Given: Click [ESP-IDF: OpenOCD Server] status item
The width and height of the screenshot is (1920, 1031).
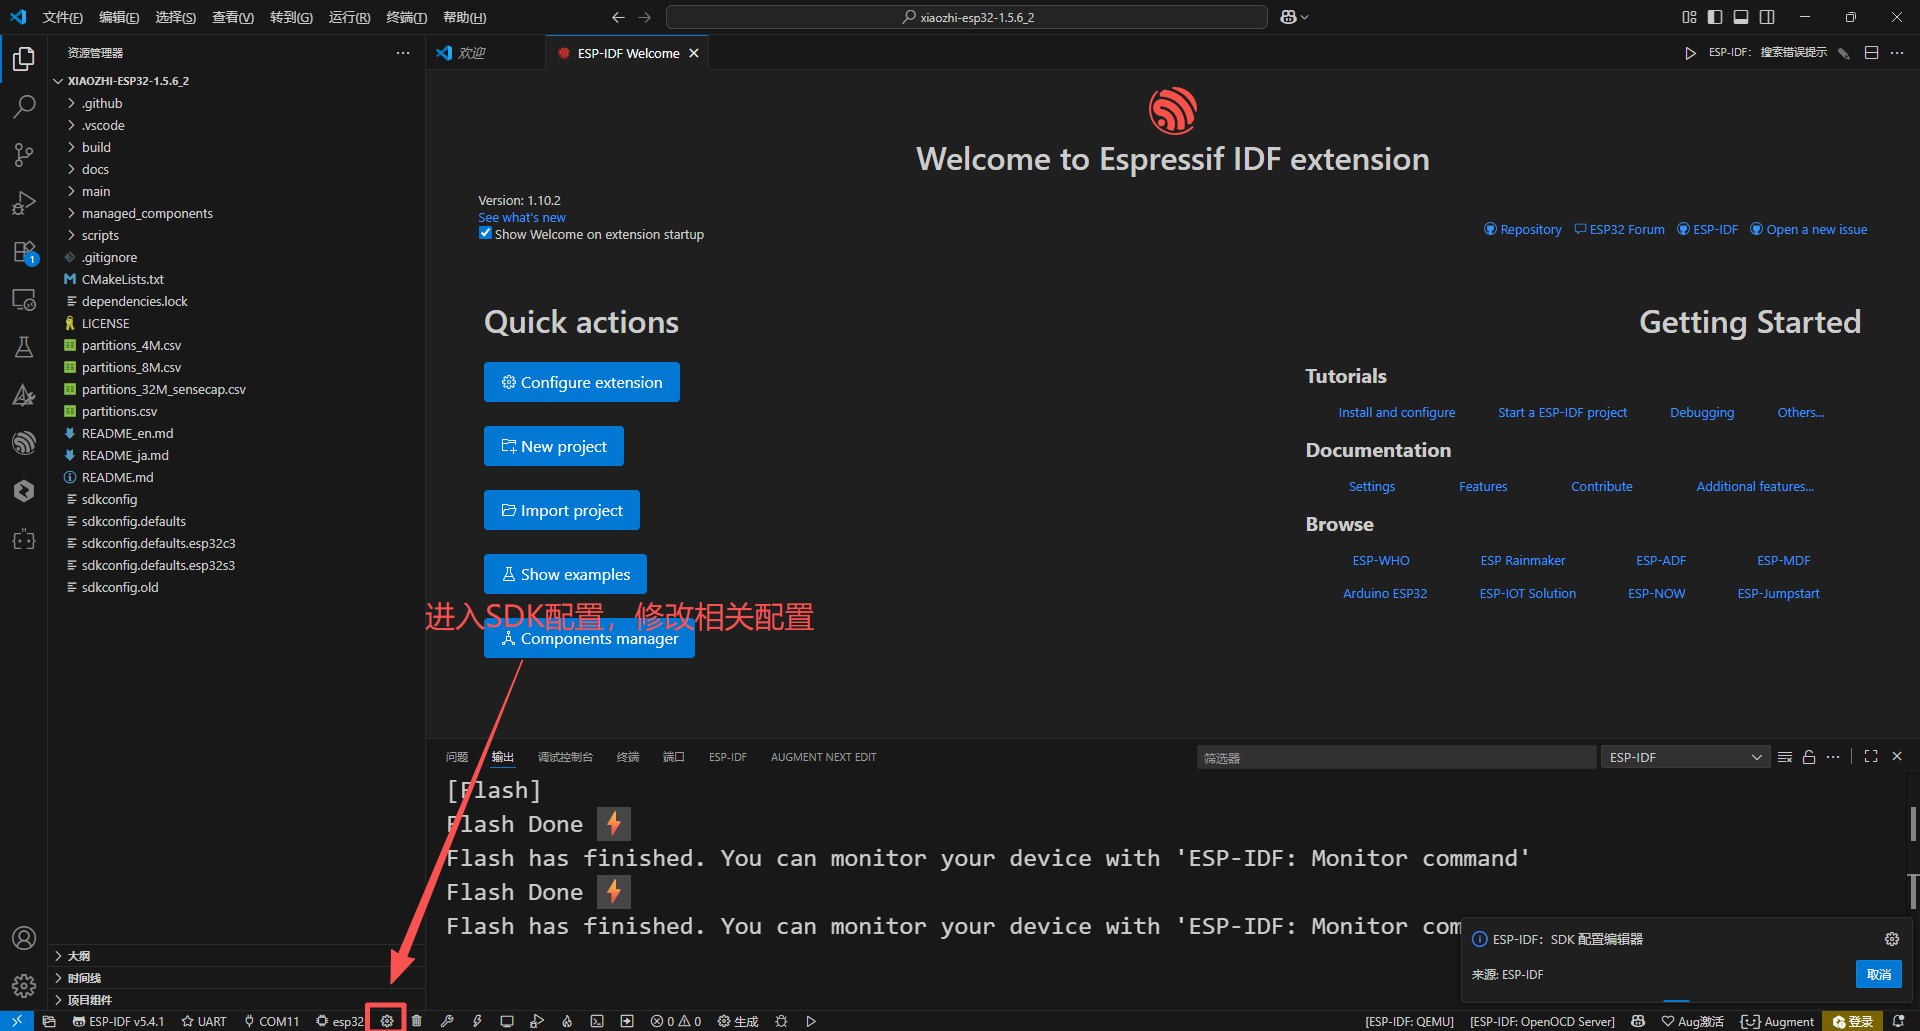Looking at the screenshot, I should click(x=1542, y=1021).
